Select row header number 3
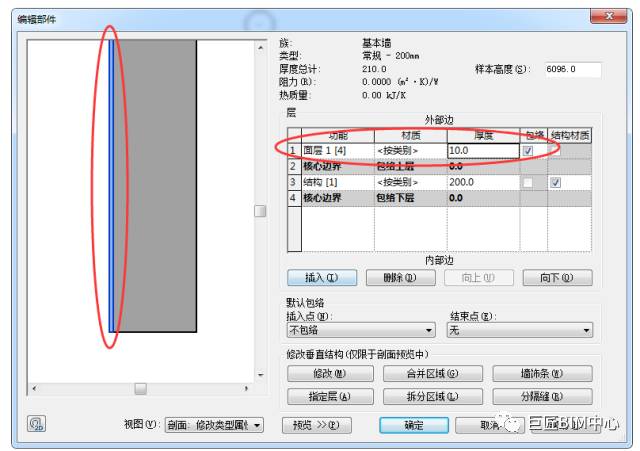The image size is (640, 451). coord(294,182)
